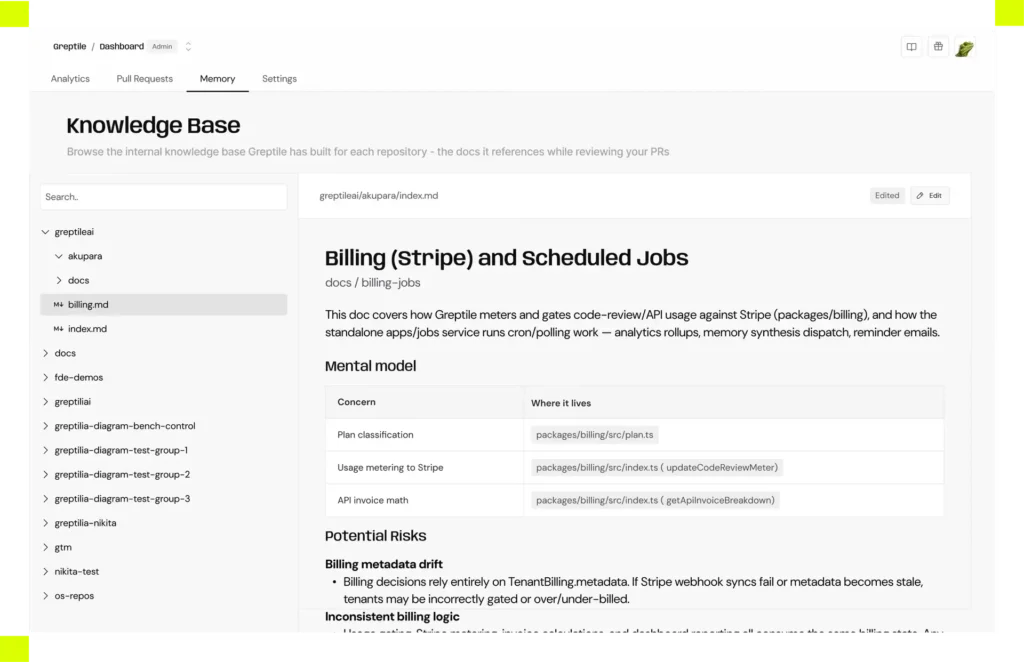Expand the greptilia-nikita chevron
The image size is (1024, 662).
point(45,523)
